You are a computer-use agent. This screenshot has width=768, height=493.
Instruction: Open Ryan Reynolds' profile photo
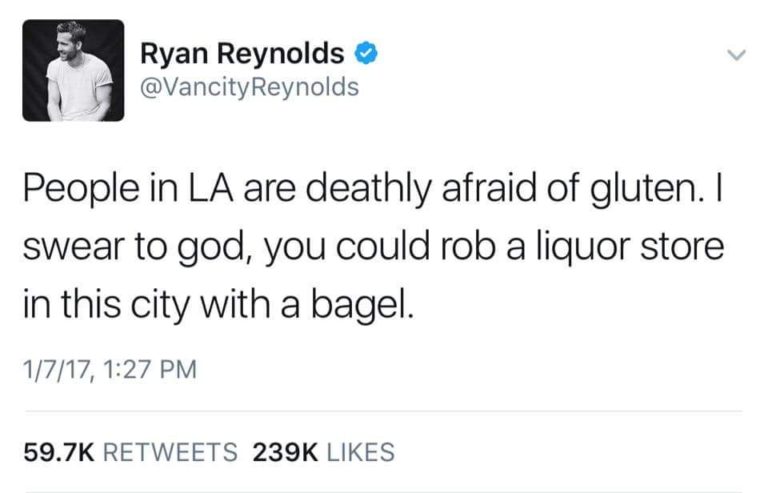point(73,71)
